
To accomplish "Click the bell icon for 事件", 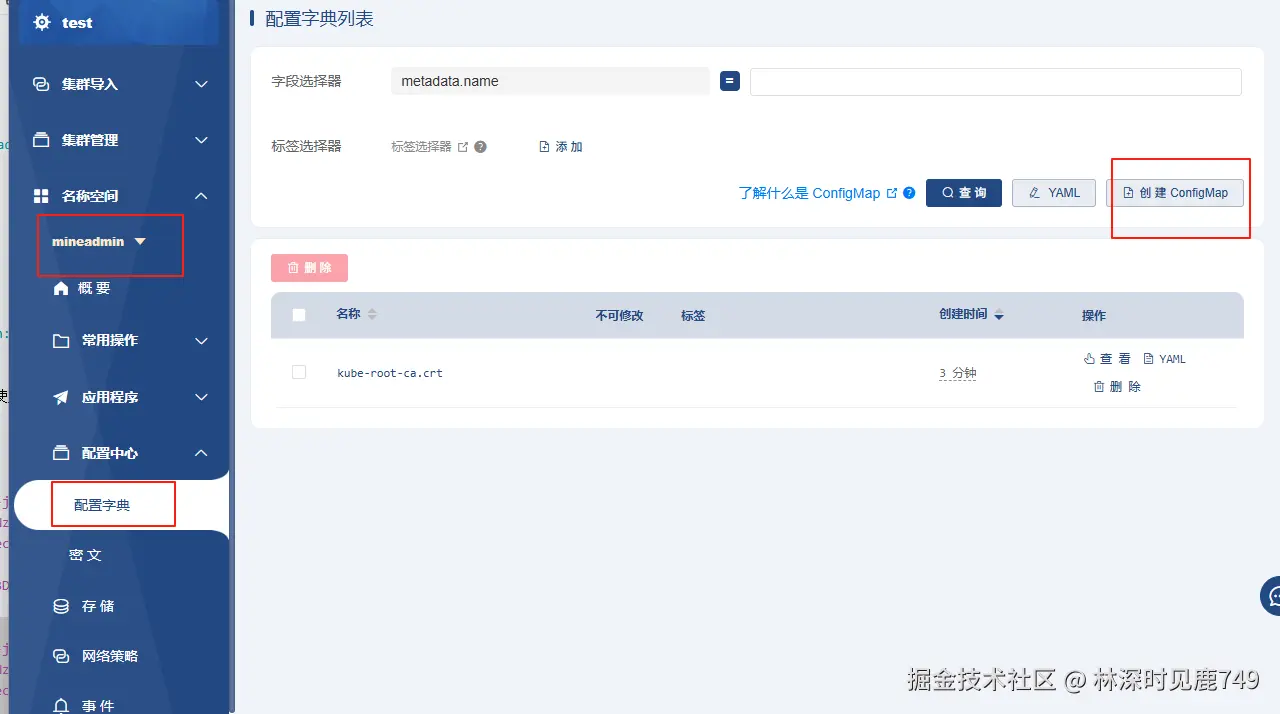I will tap(61, 705).
